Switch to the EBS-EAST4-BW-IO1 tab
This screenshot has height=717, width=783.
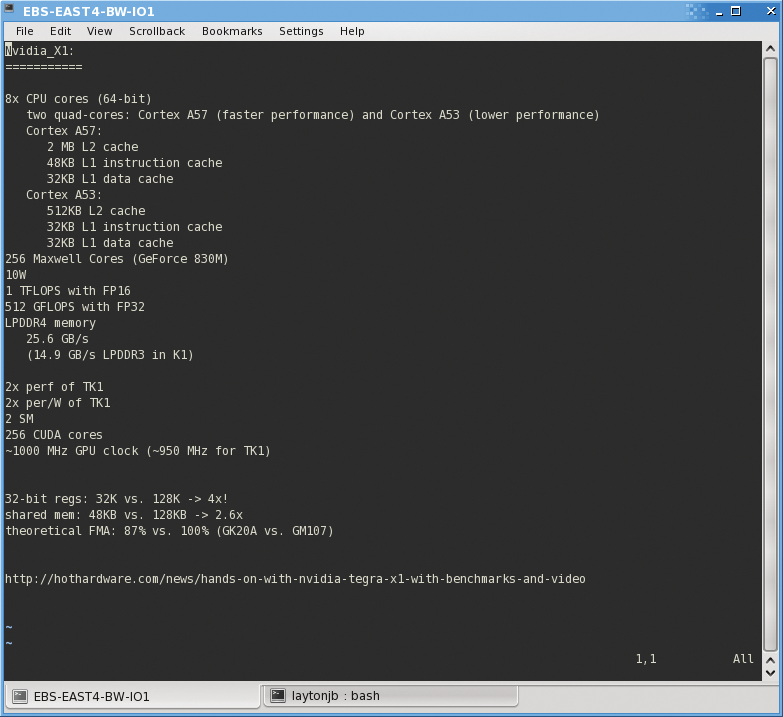pos(132,696)
